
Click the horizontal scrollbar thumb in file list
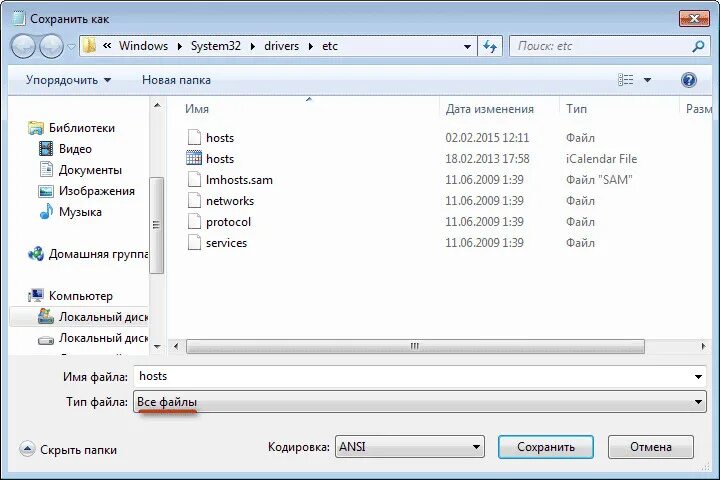[x=415, y=347]
